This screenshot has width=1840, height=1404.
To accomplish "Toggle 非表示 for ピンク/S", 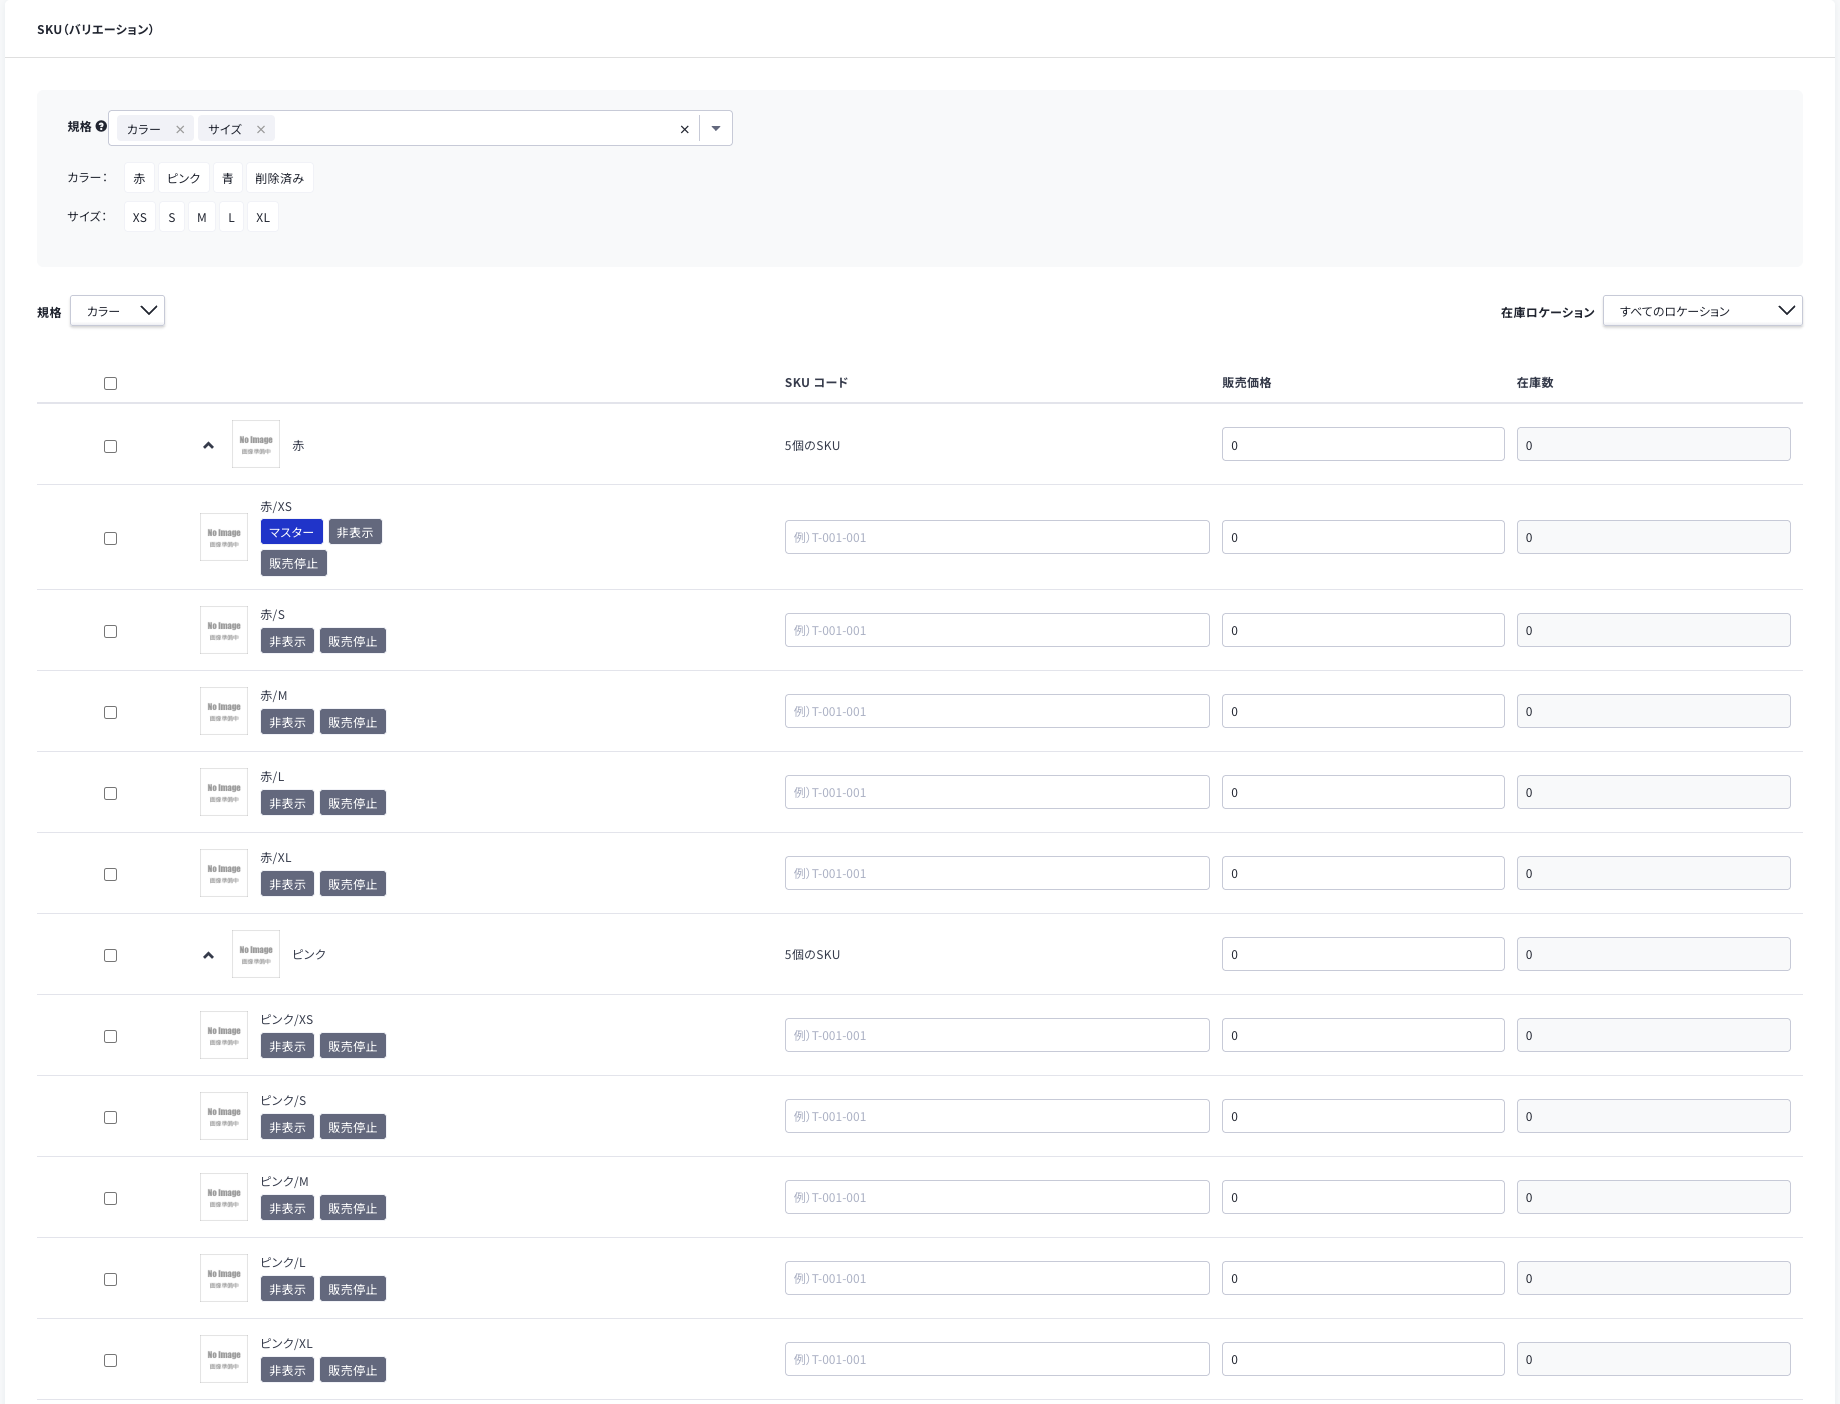I will [288, 1127].
